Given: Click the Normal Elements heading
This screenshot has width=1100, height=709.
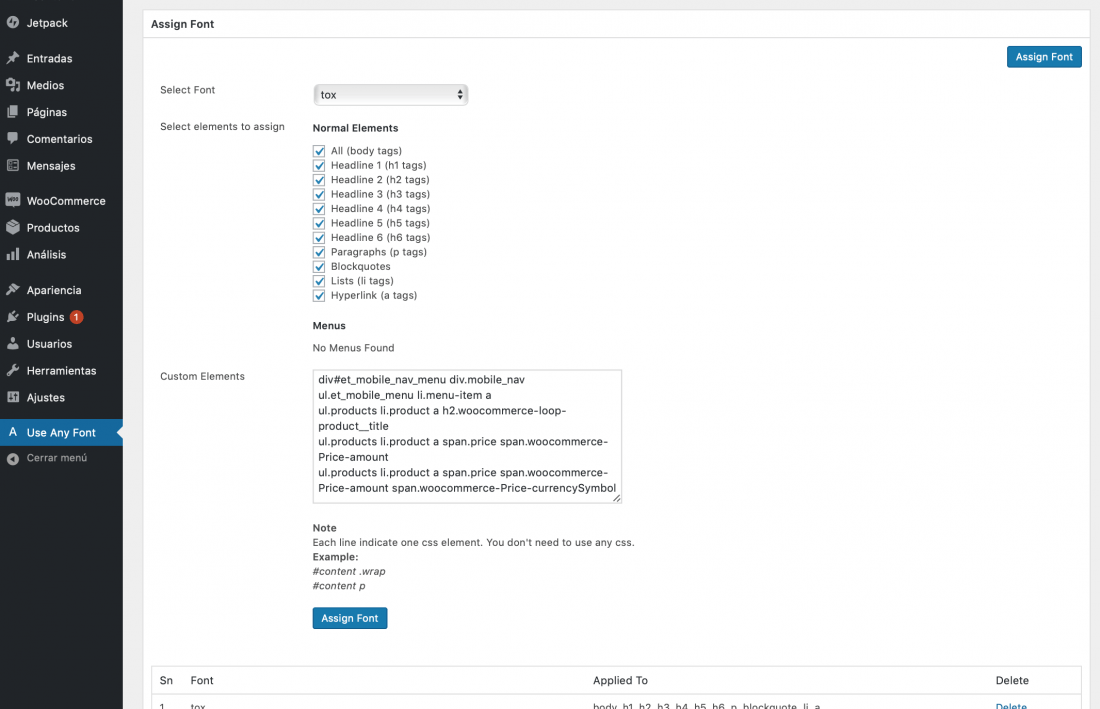Looking at the screenshot, I should point(355,128).
